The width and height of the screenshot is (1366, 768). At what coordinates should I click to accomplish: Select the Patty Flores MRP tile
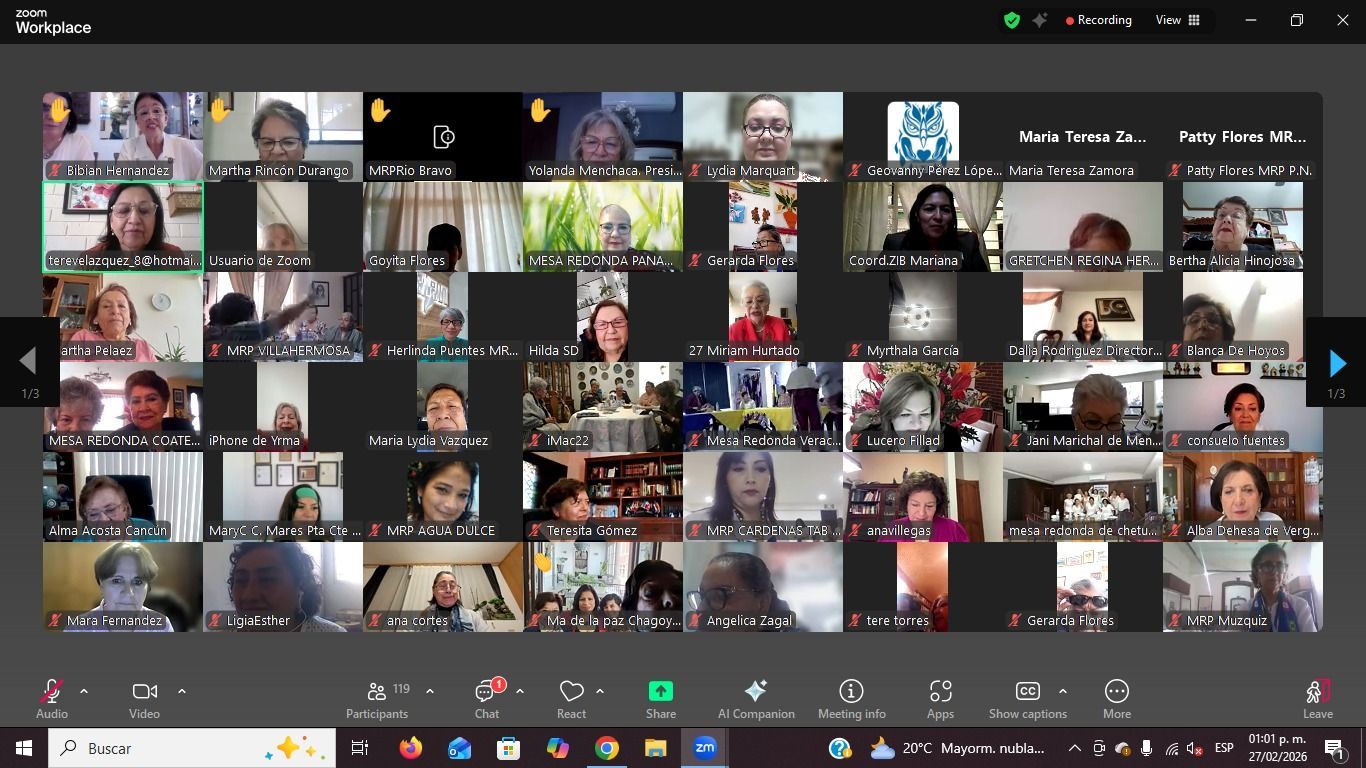(1243, 137)
